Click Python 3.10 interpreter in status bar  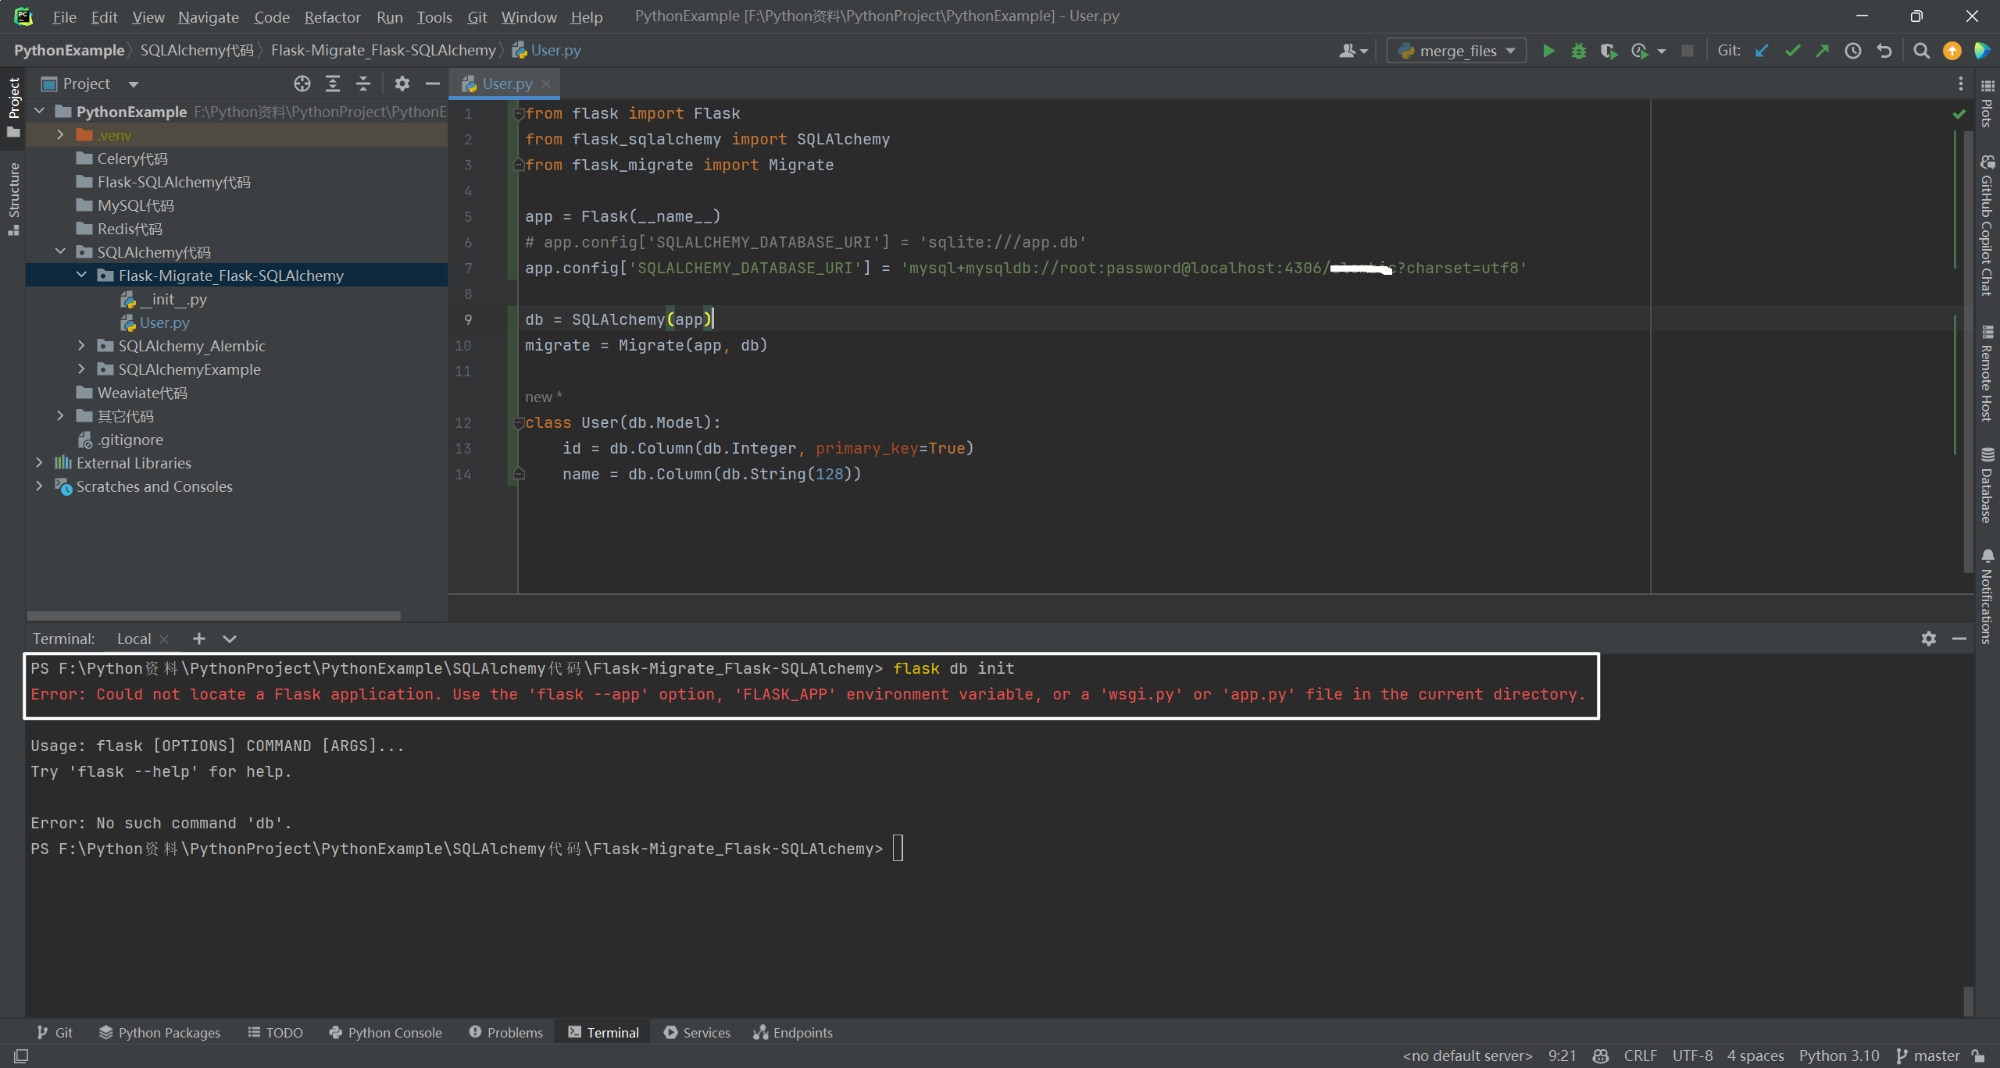(1838, 1055)
